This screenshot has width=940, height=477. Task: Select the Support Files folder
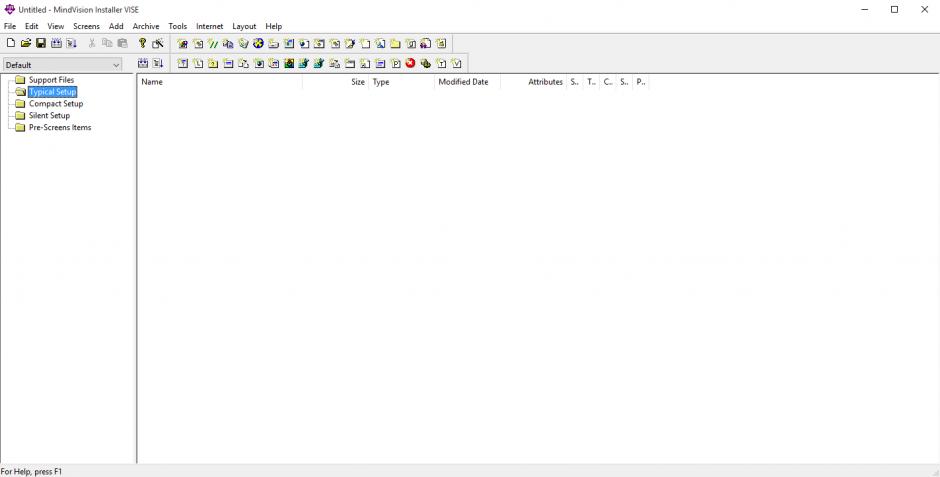click(x=52, y=80)
